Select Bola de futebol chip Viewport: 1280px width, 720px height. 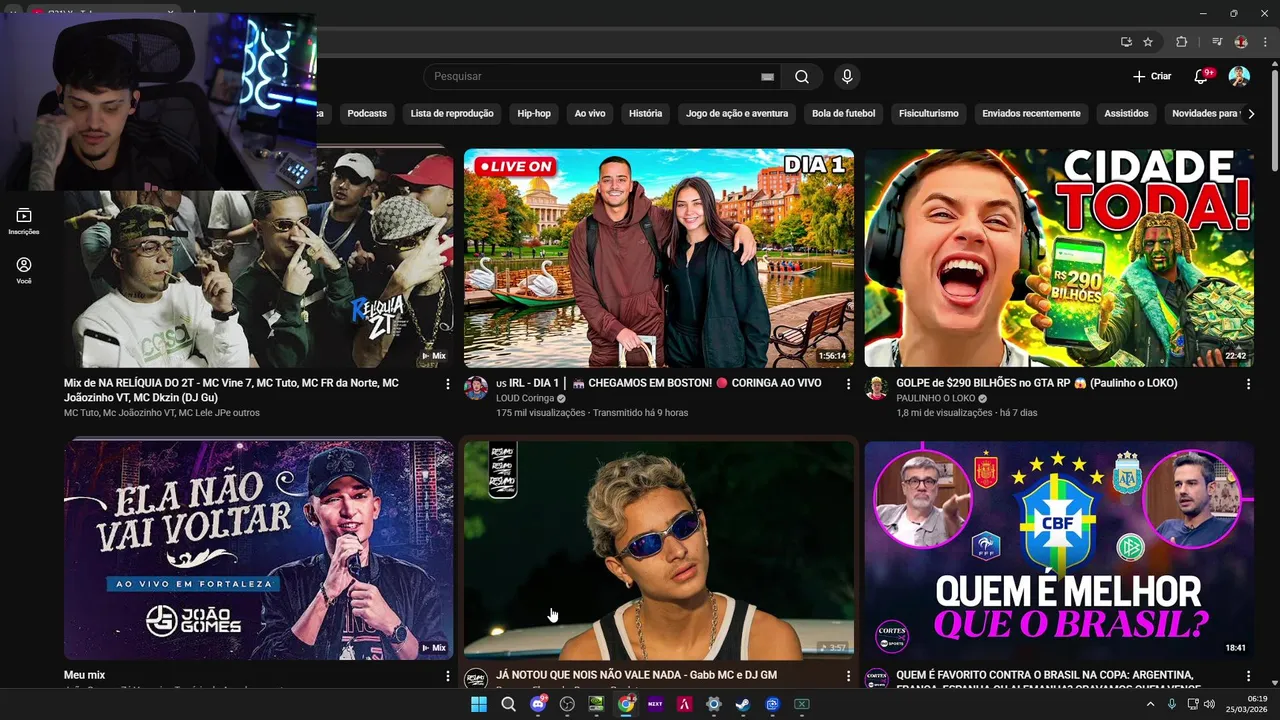pos(843,114)
